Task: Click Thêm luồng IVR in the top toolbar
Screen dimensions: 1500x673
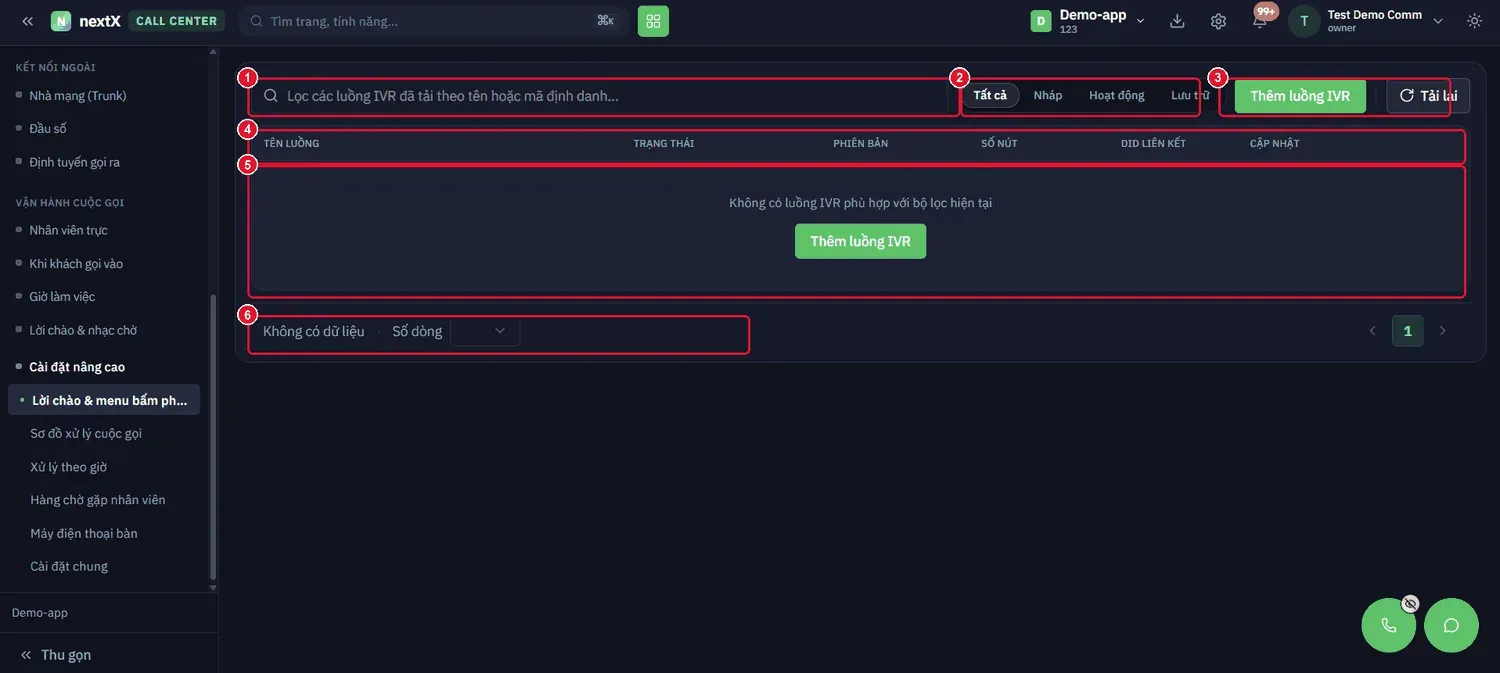Action: pyautogui.click(x=1300, y=96)
